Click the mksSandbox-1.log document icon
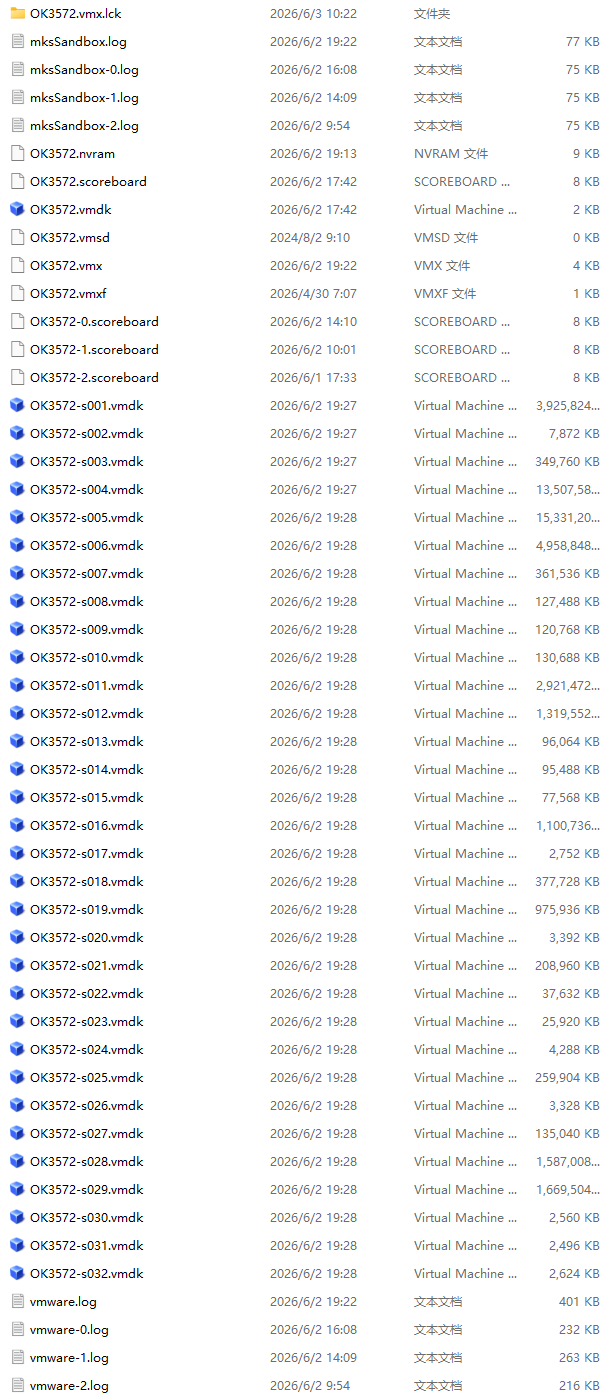This screenshot has width=616, height=1400. click(x=17, y=98)
